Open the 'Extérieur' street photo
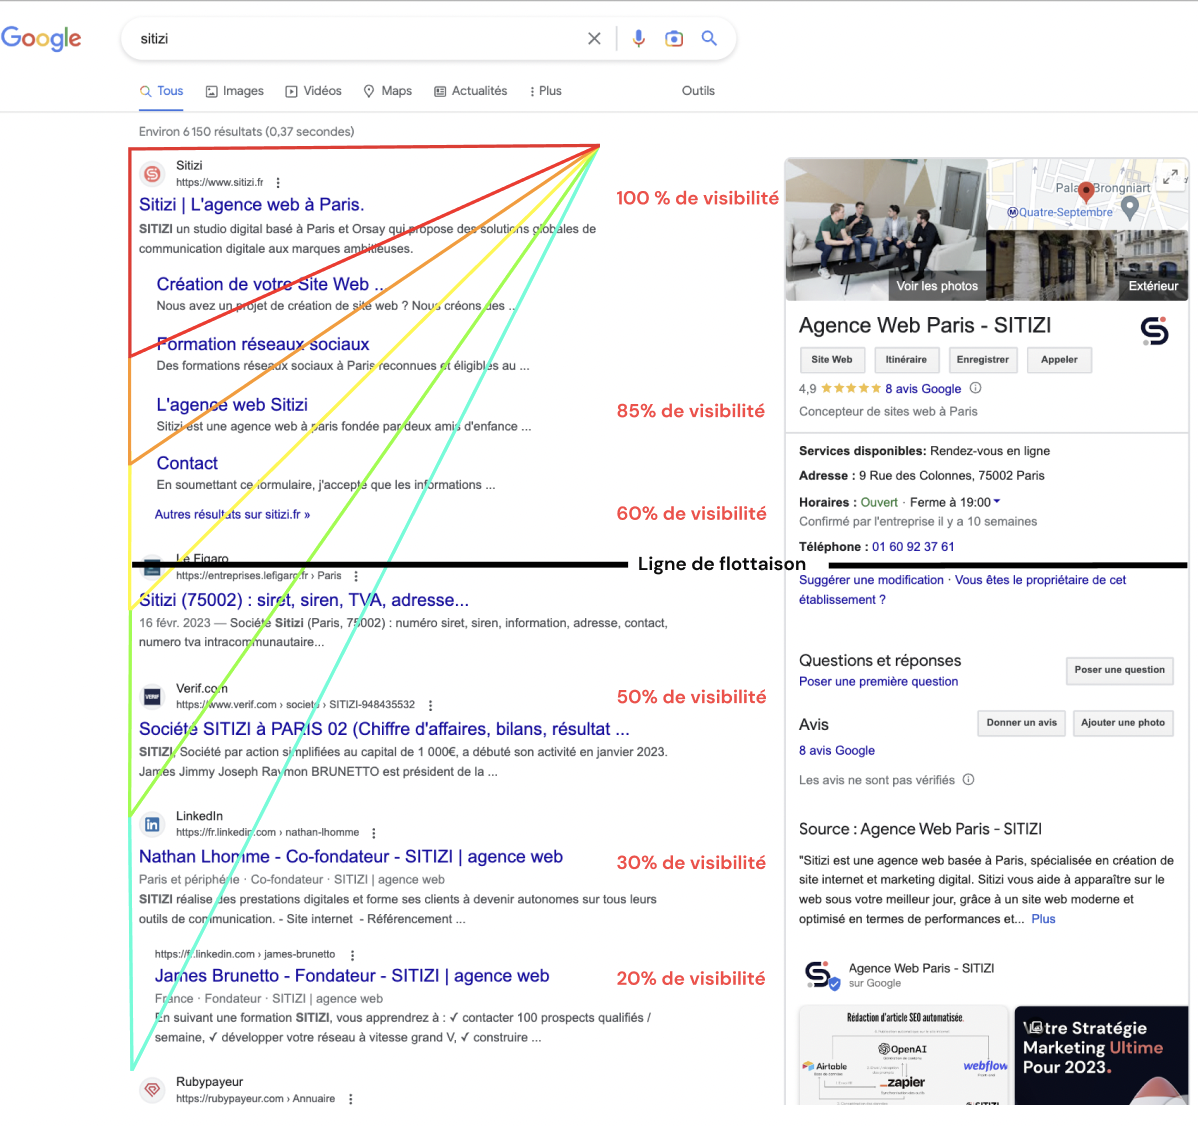The height and width of the screenshot is (1126, 1198). [x=1087, y=265]
